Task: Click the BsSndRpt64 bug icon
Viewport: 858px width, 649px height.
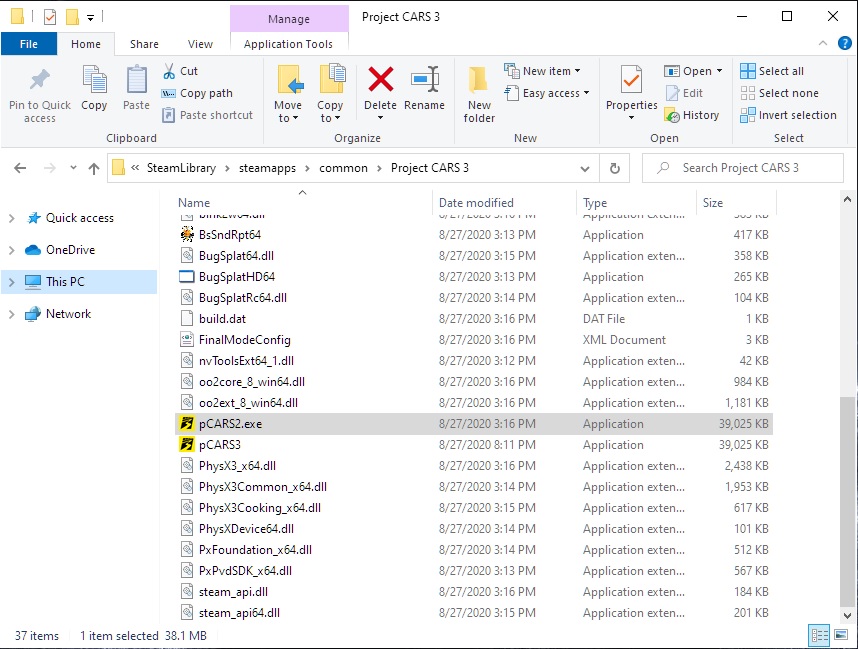Action: (x=187, y=235)
